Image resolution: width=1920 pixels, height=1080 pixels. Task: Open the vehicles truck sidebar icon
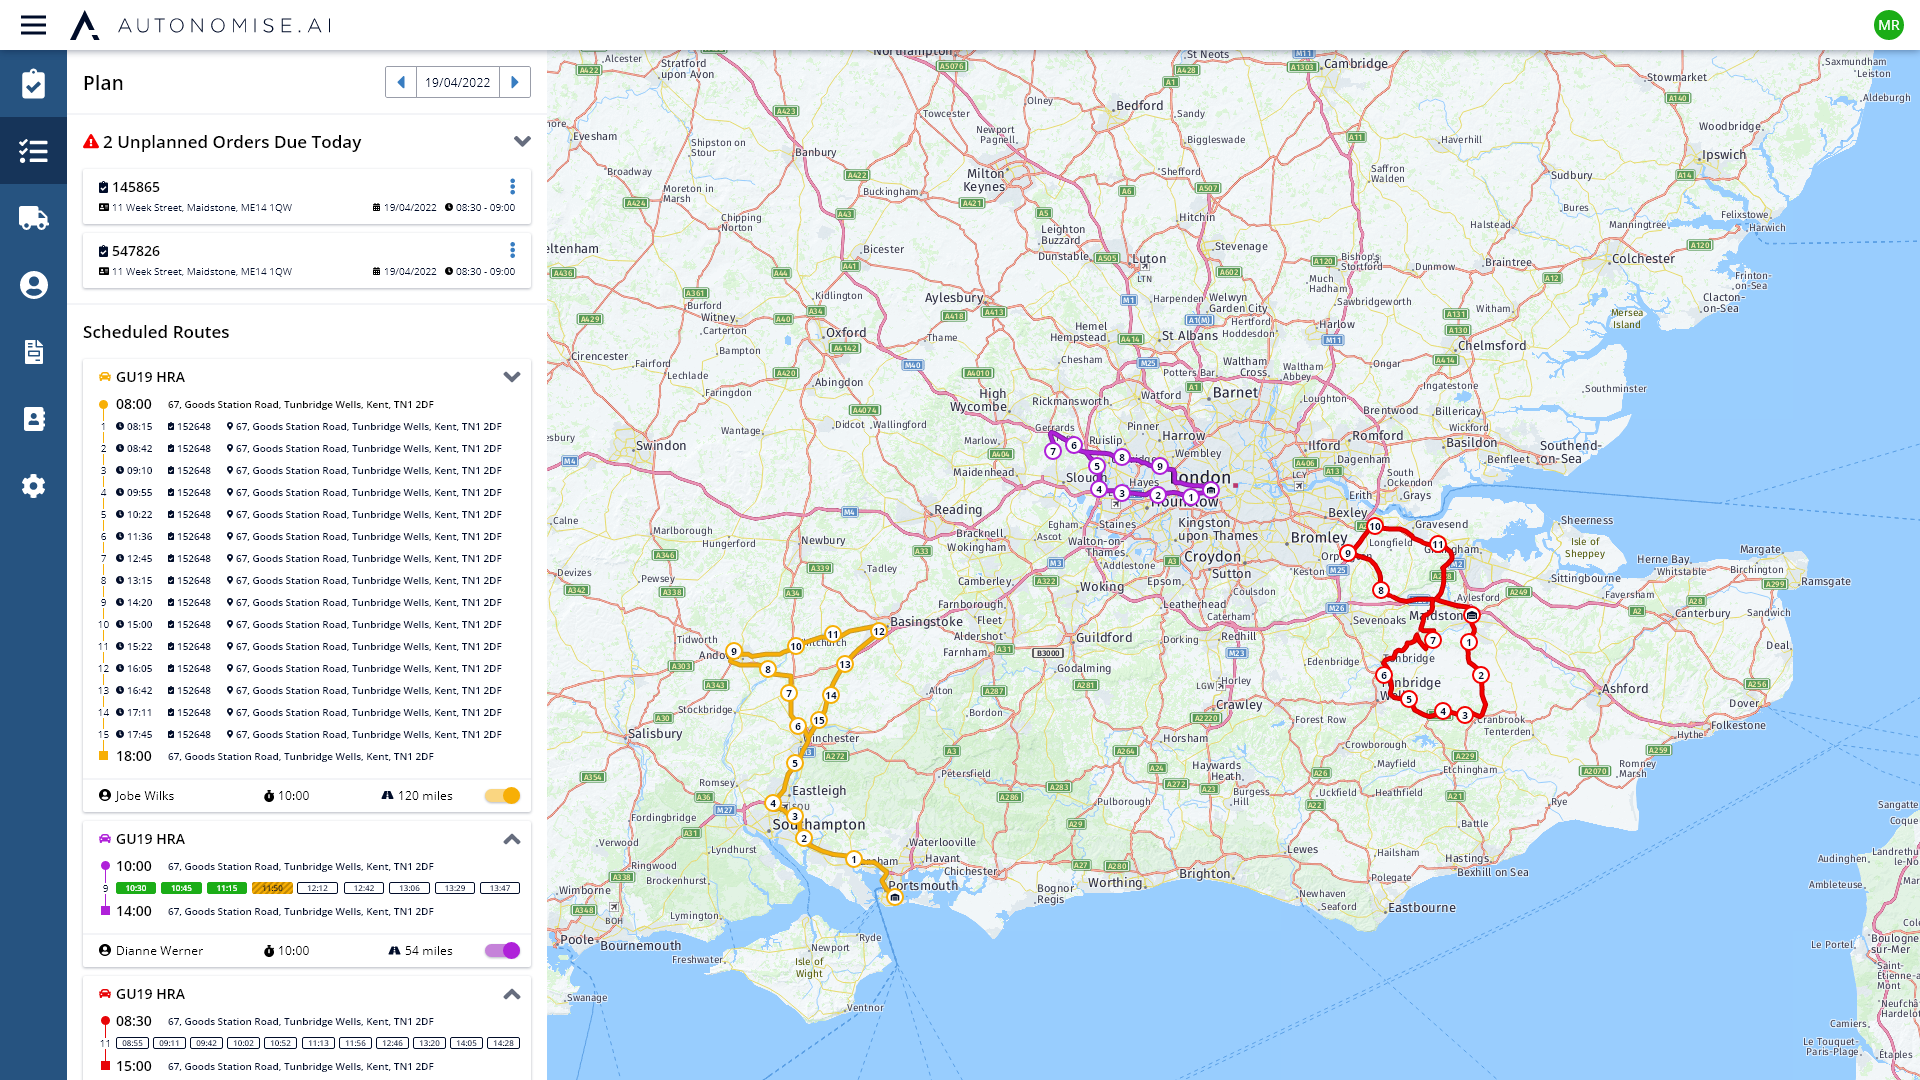33,218
